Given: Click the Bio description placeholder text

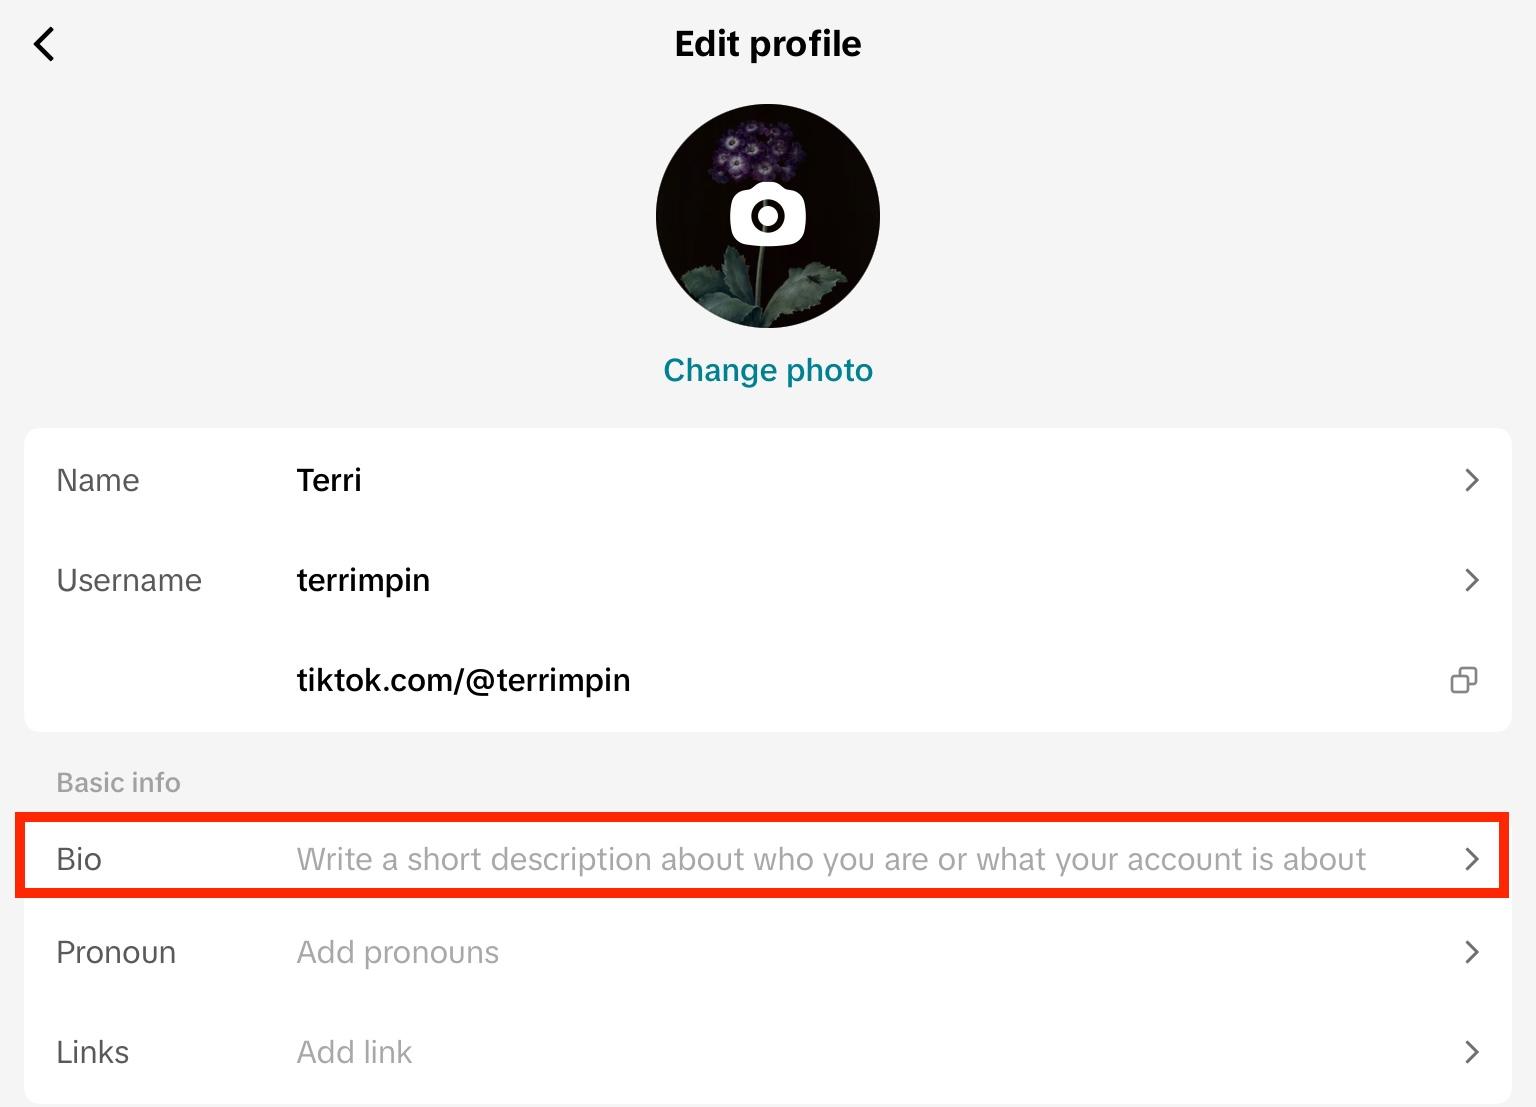Looking at the screenshot, I should 830,859.
